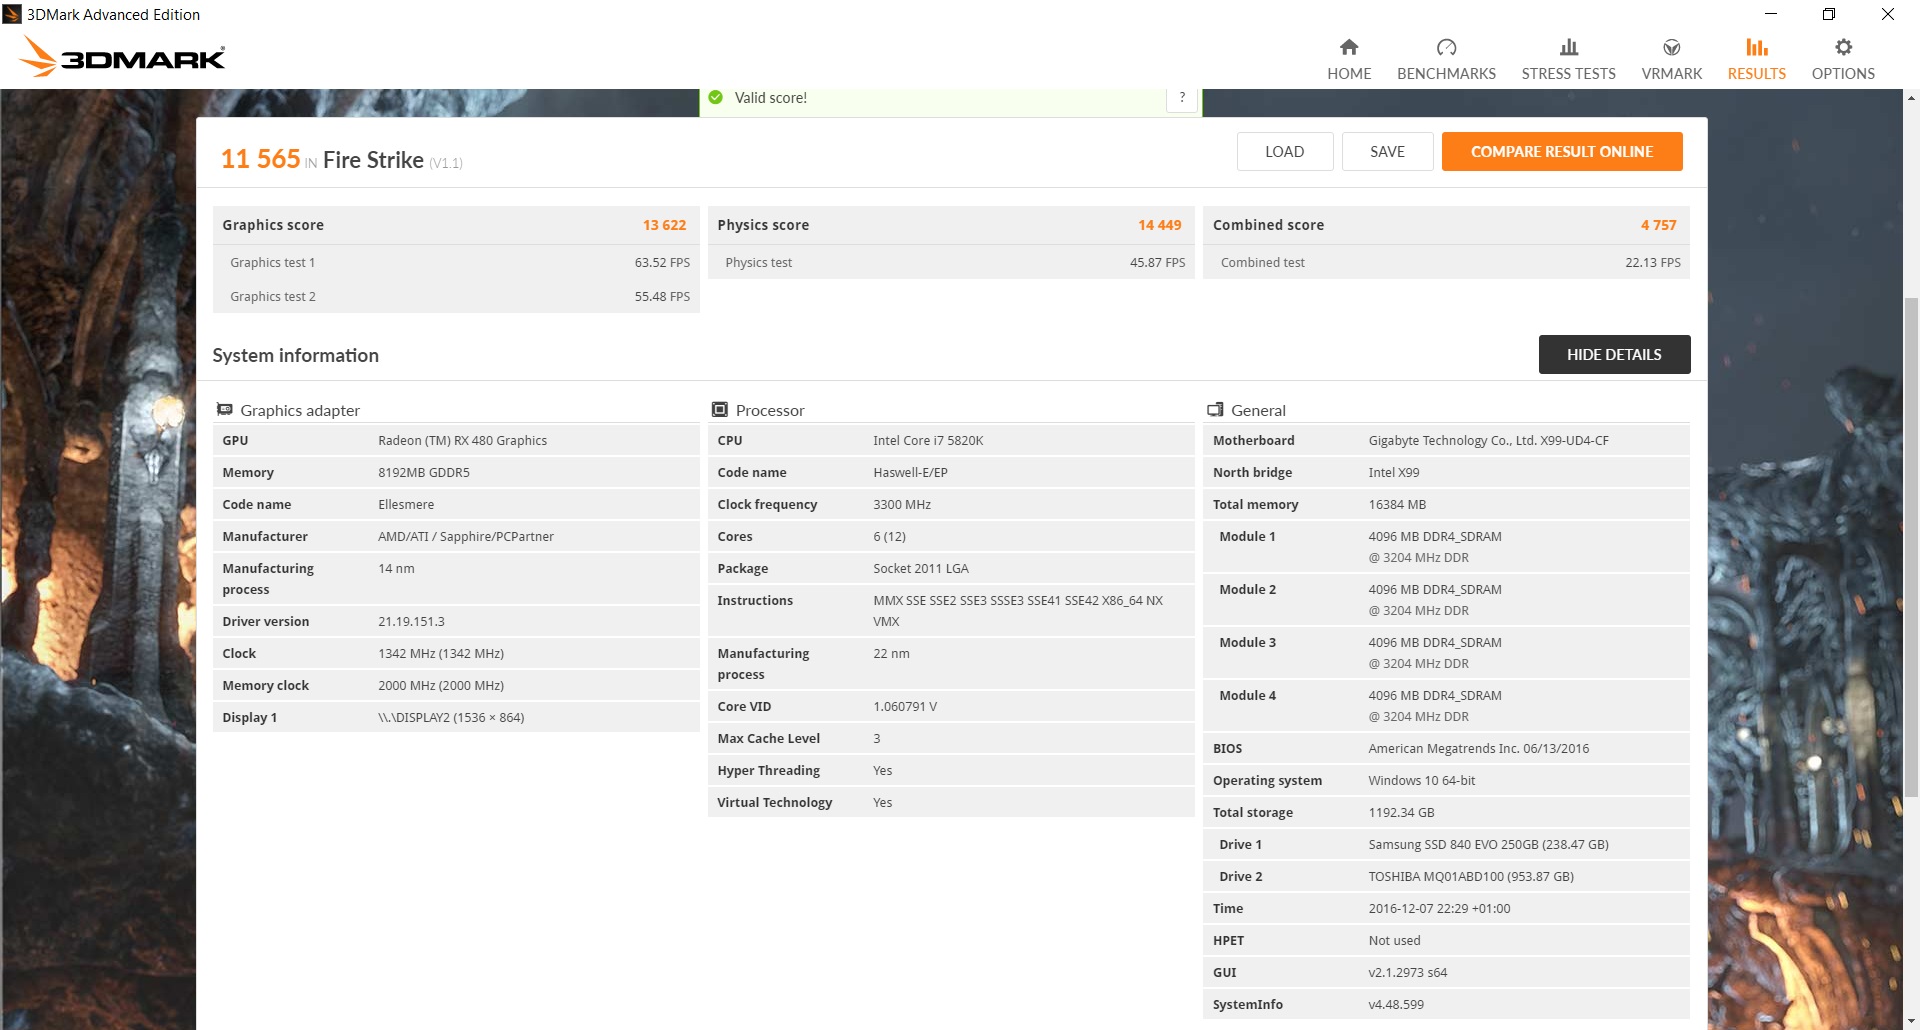Click Graphics test 2 FPS 55.48
Screen dimensions: 1920x1030
point(662,297)
